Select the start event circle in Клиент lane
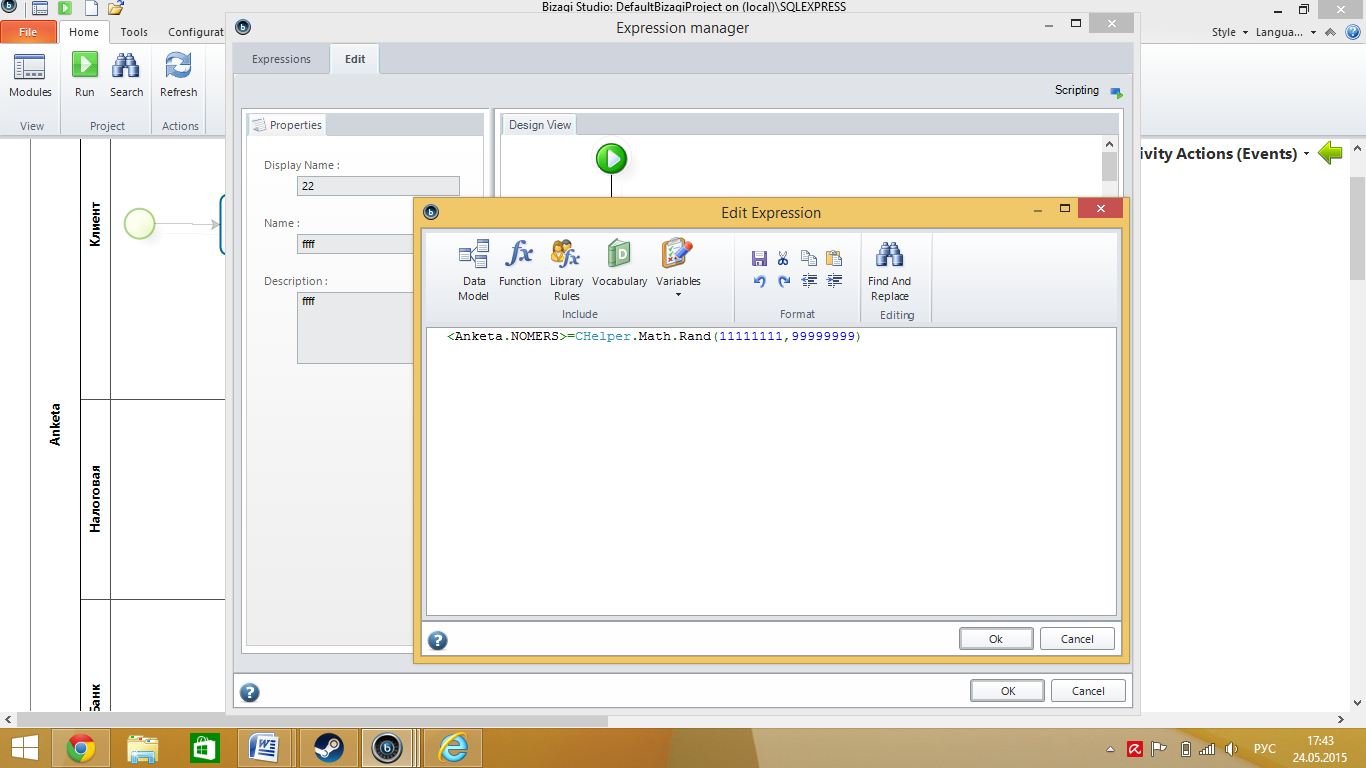Viewport: 1366px width, 768px height. (x=140, y=223)
